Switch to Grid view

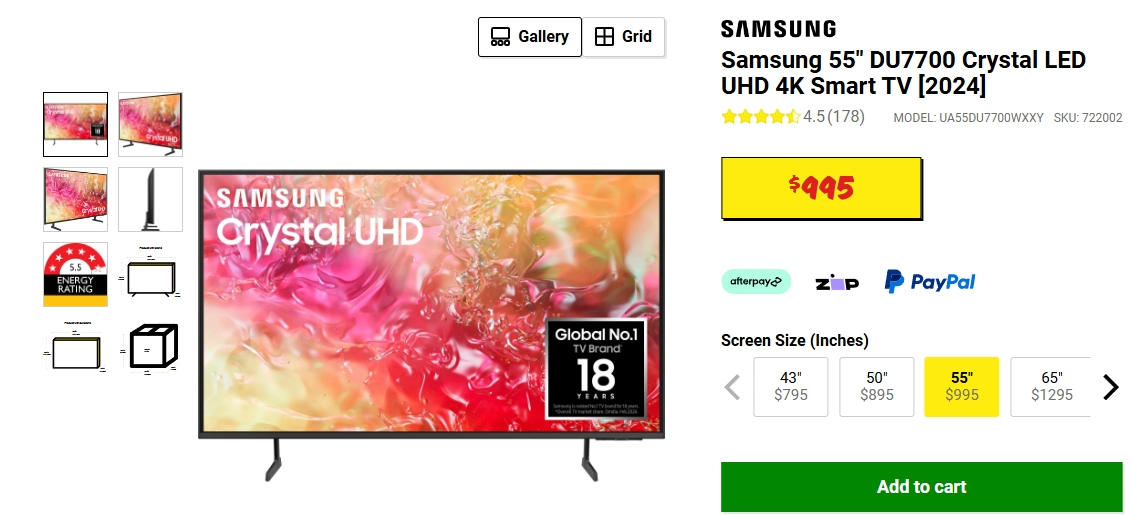(623, 37)
